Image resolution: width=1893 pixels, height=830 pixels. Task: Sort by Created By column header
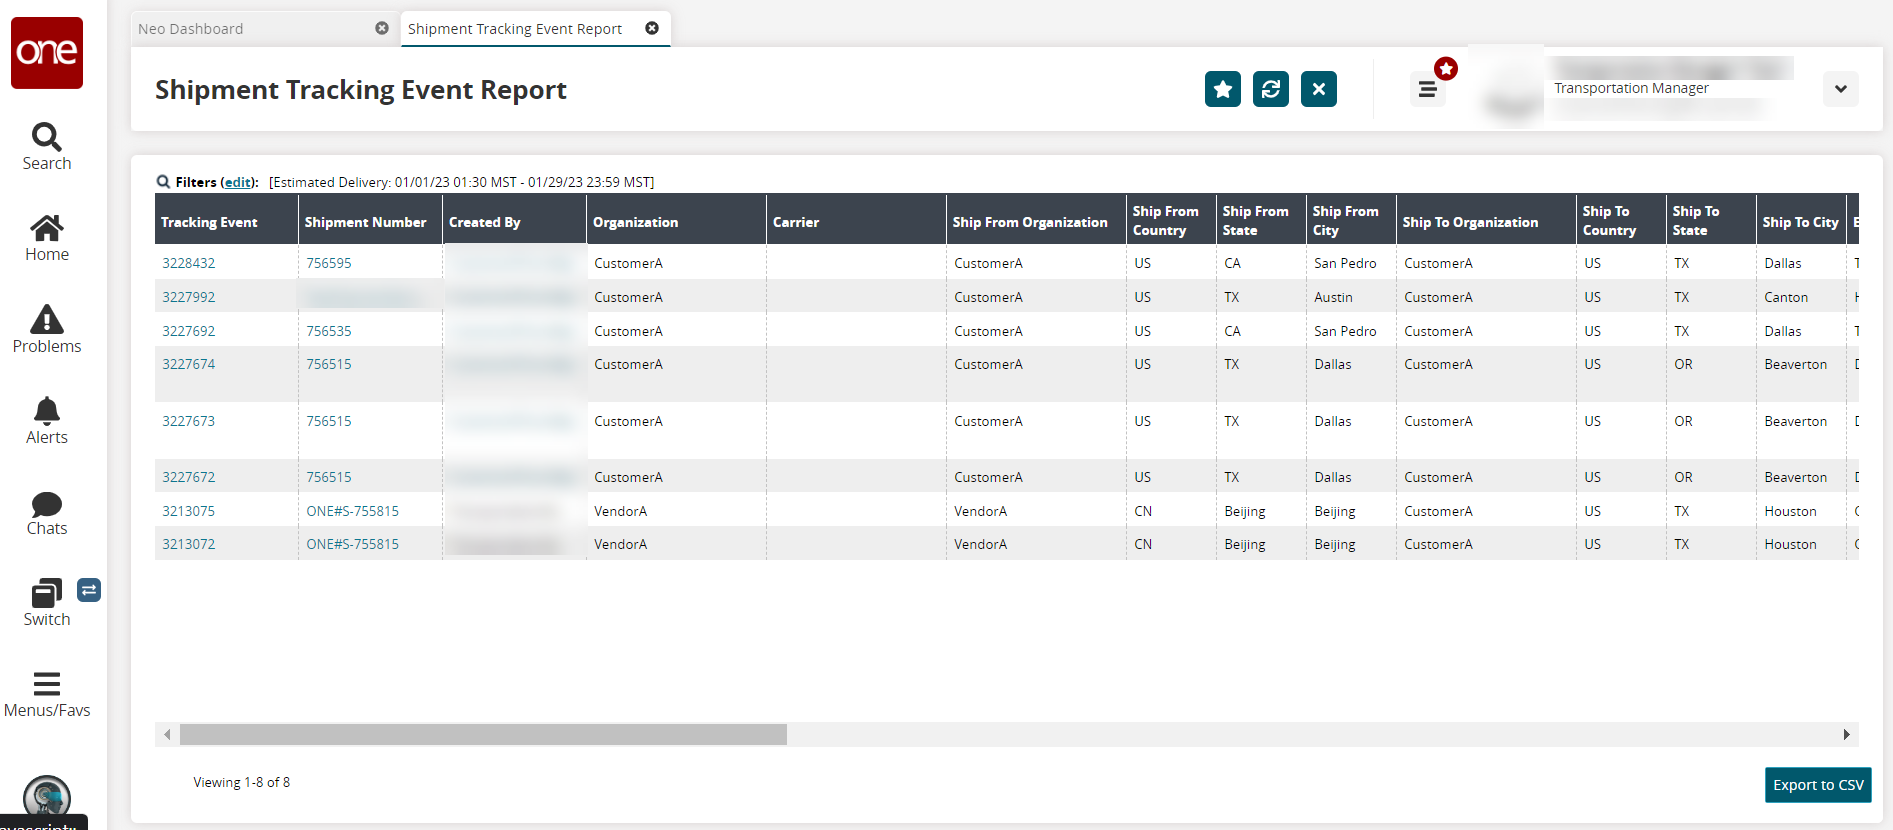tap(514, 219)
